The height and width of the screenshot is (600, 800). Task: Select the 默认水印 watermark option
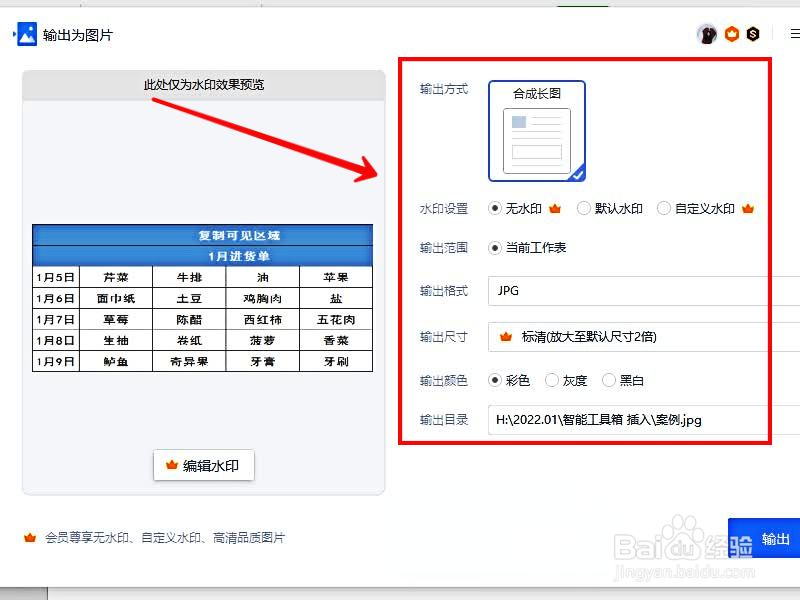coord(583,208)
